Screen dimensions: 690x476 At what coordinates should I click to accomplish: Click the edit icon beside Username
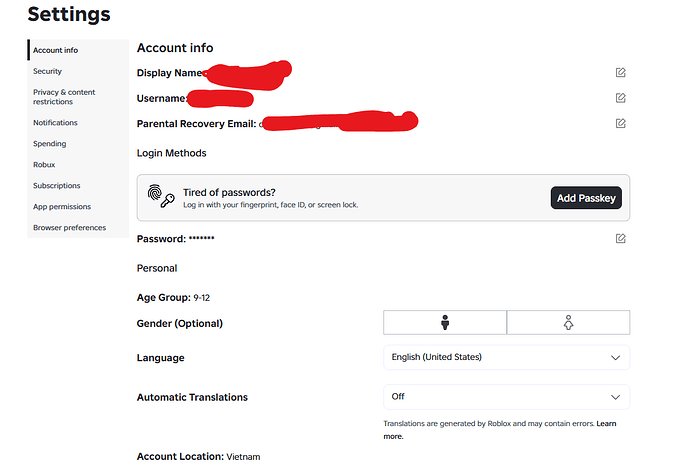coord(620,98)
